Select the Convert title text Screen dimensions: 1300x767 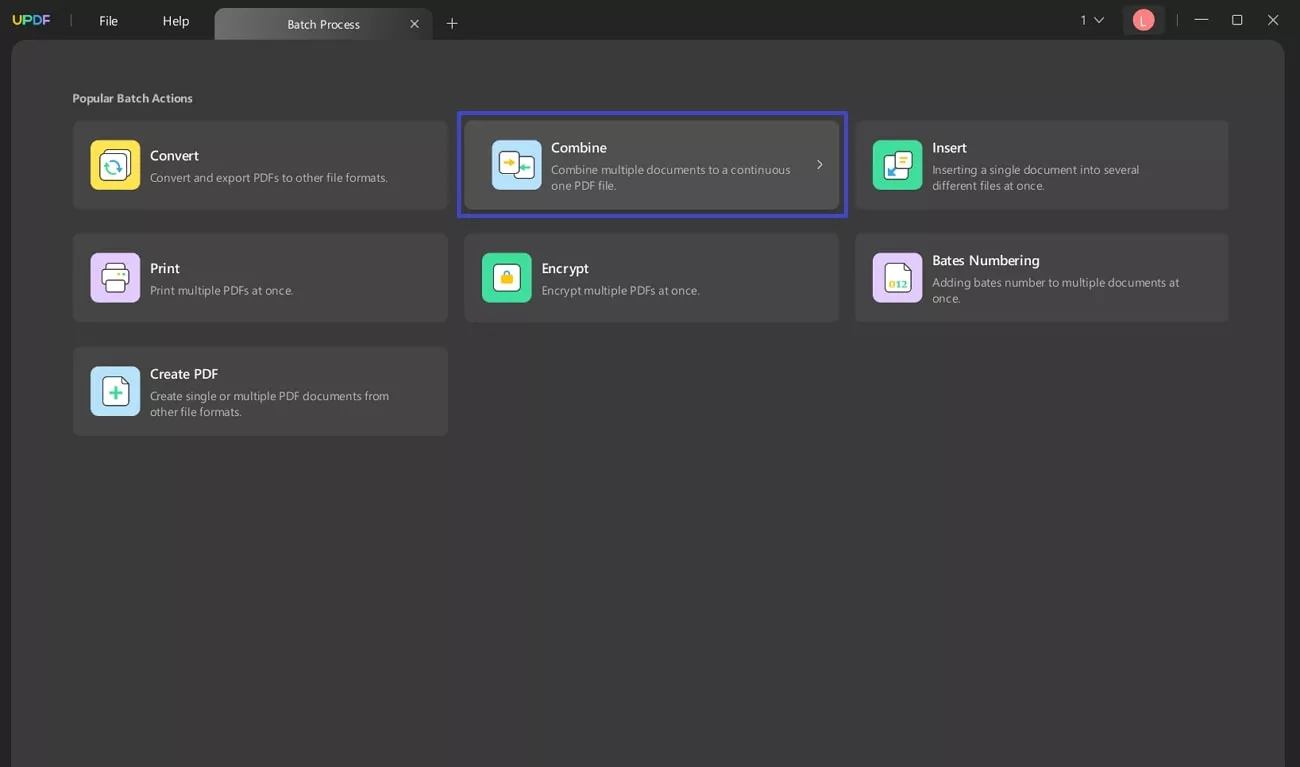point(174,156)
